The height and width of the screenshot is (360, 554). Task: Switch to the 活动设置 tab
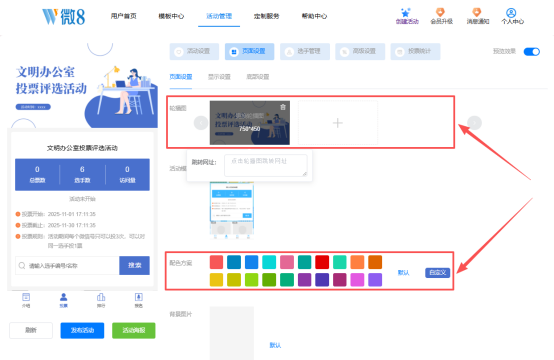(x=194, y=52)
